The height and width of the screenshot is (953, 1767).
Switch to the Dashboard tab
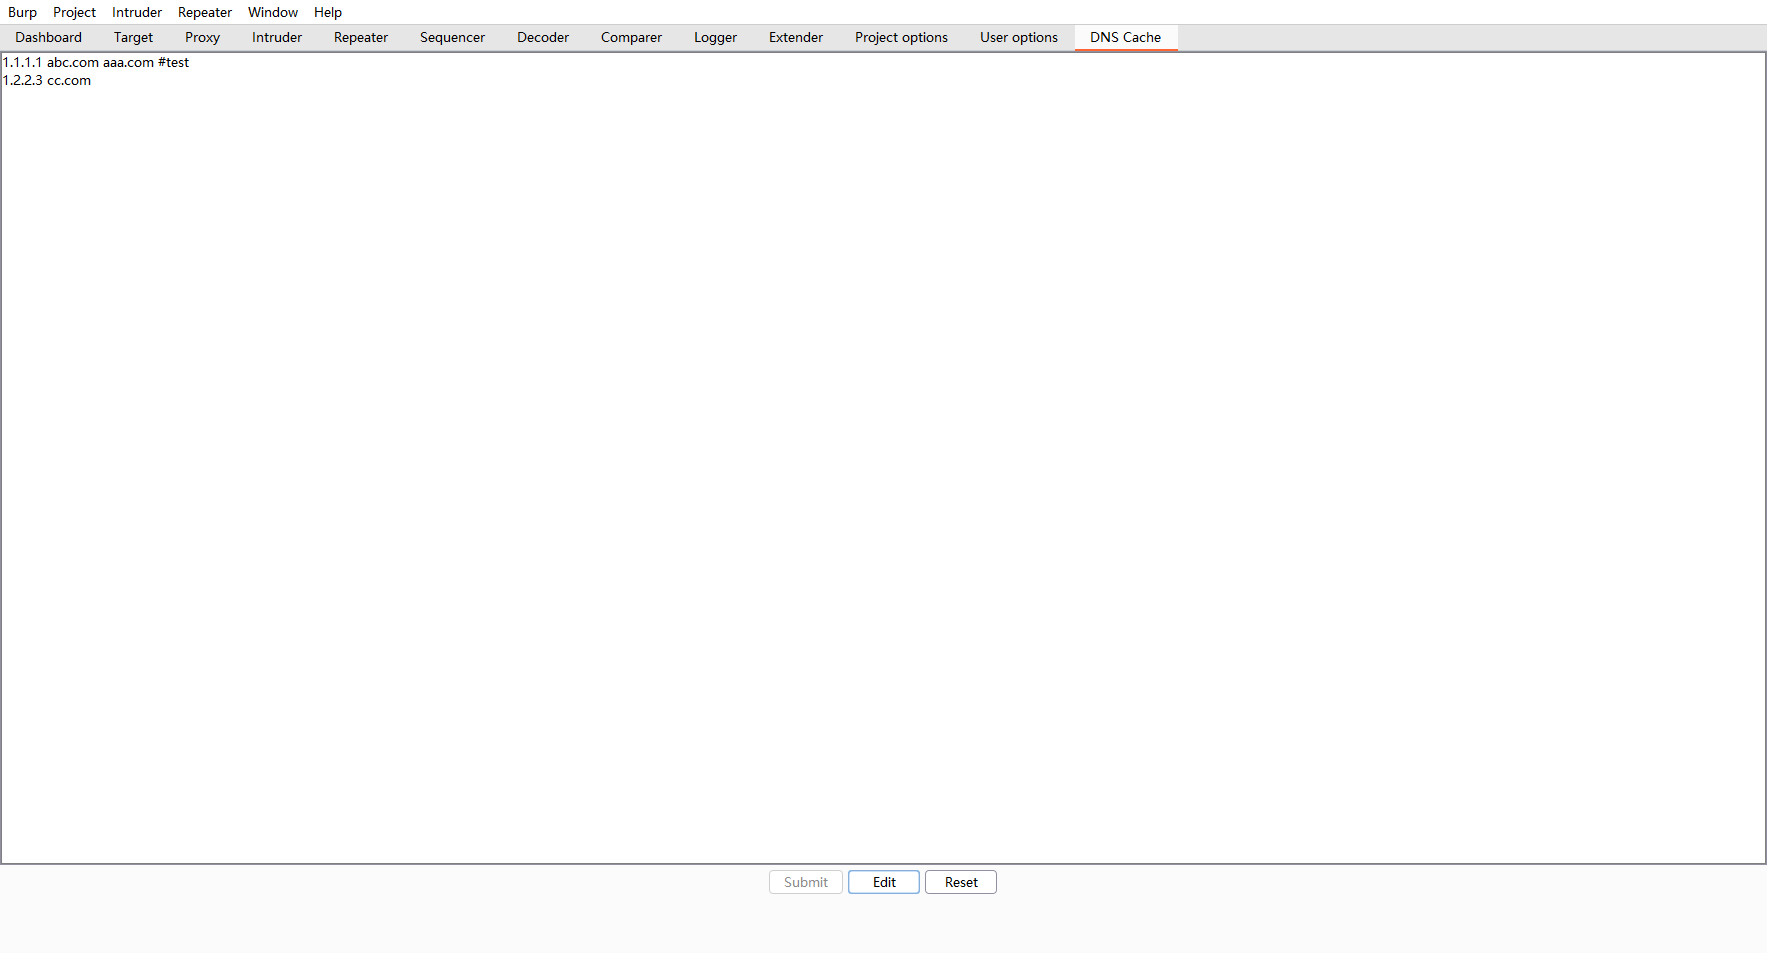[x=48, y=37]
